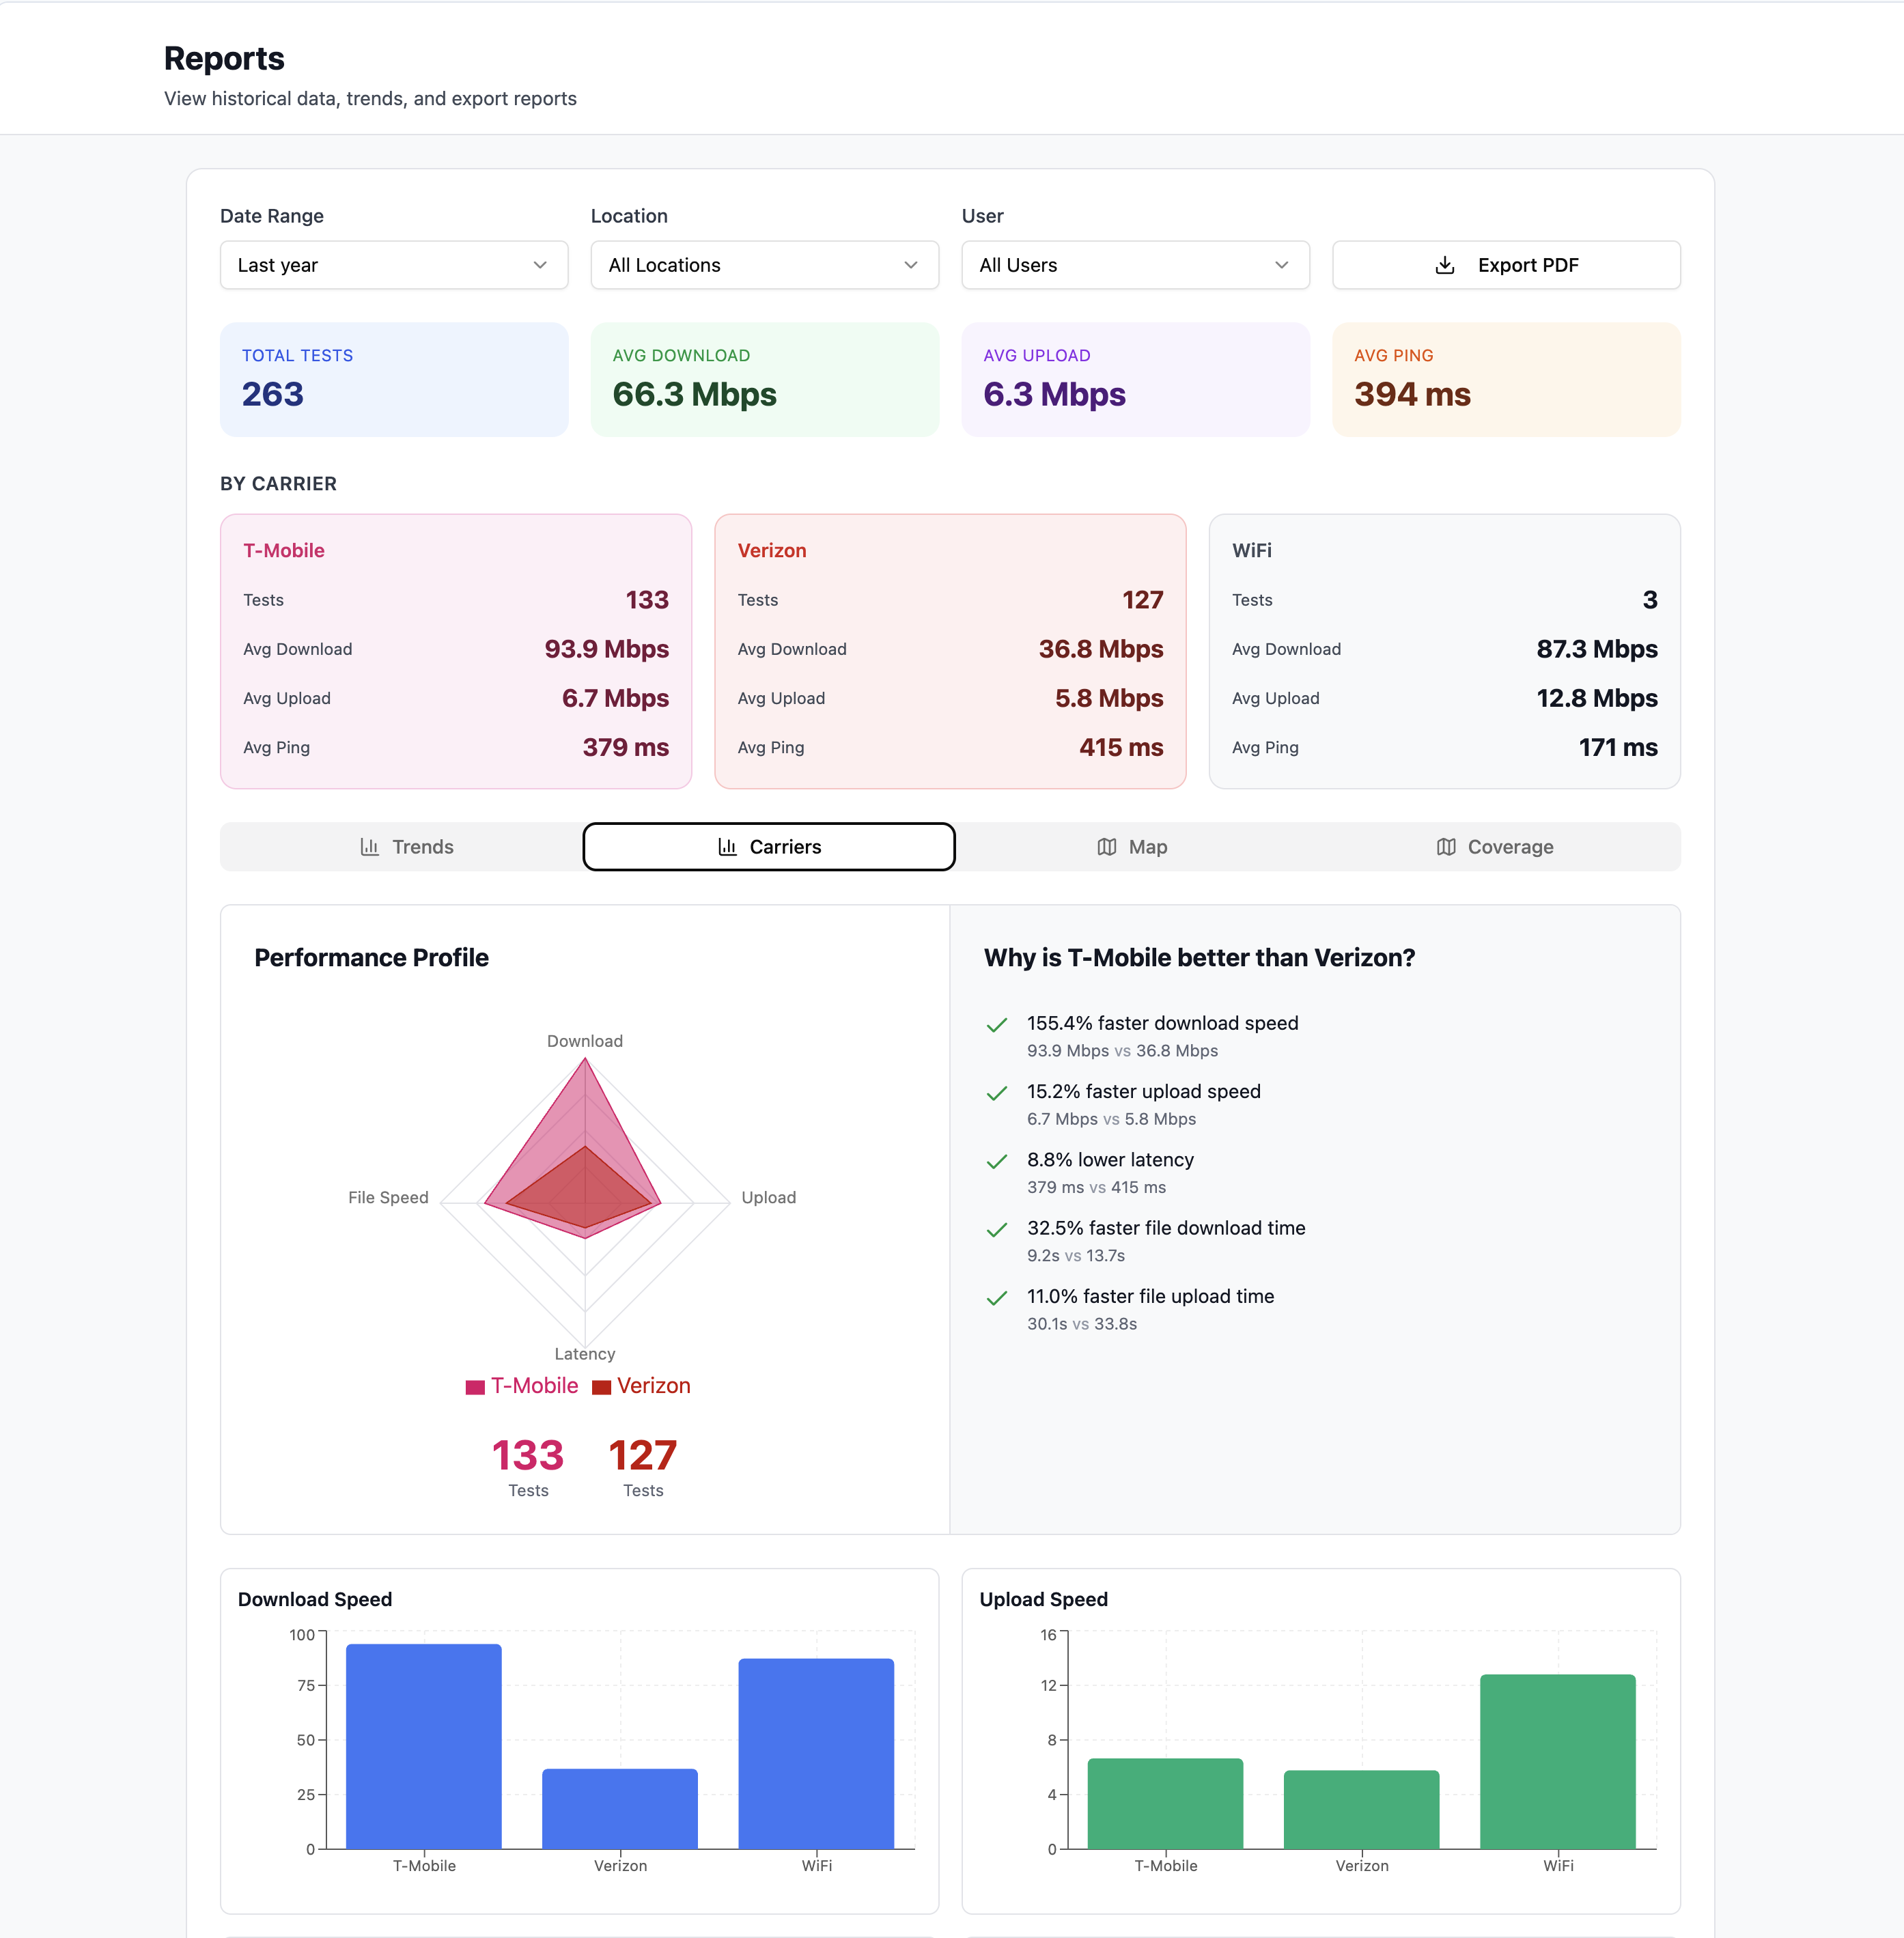Click checkmark beside 11.0% faster file upload time
Viewport: 1904px width, 1938px height.
pyautogui.click(x=996, y=1297)
